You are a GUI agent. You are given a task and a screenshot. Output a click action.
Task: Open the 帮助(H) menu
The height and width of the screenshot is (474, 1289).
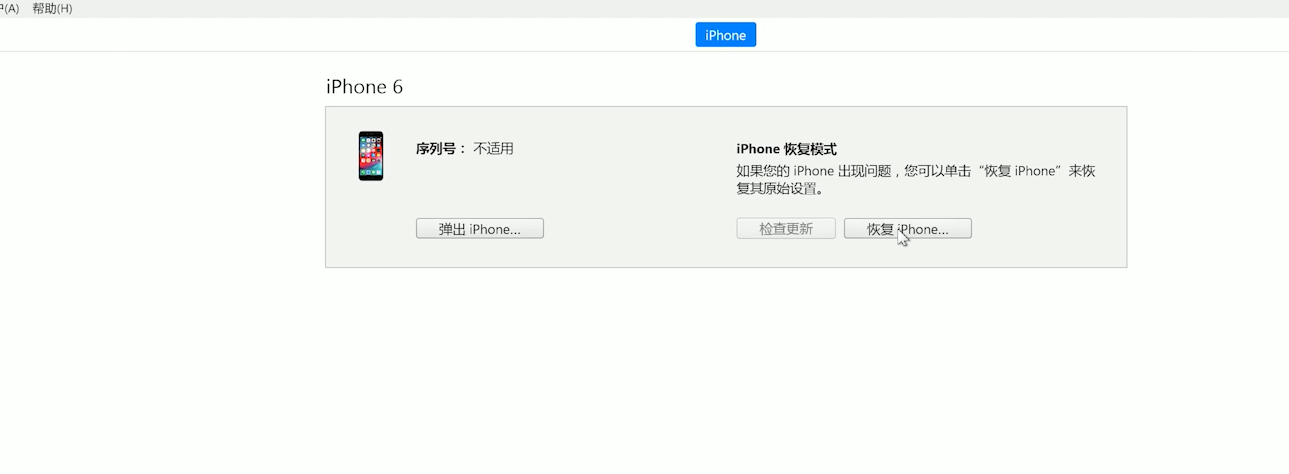[x=52, y=9]
